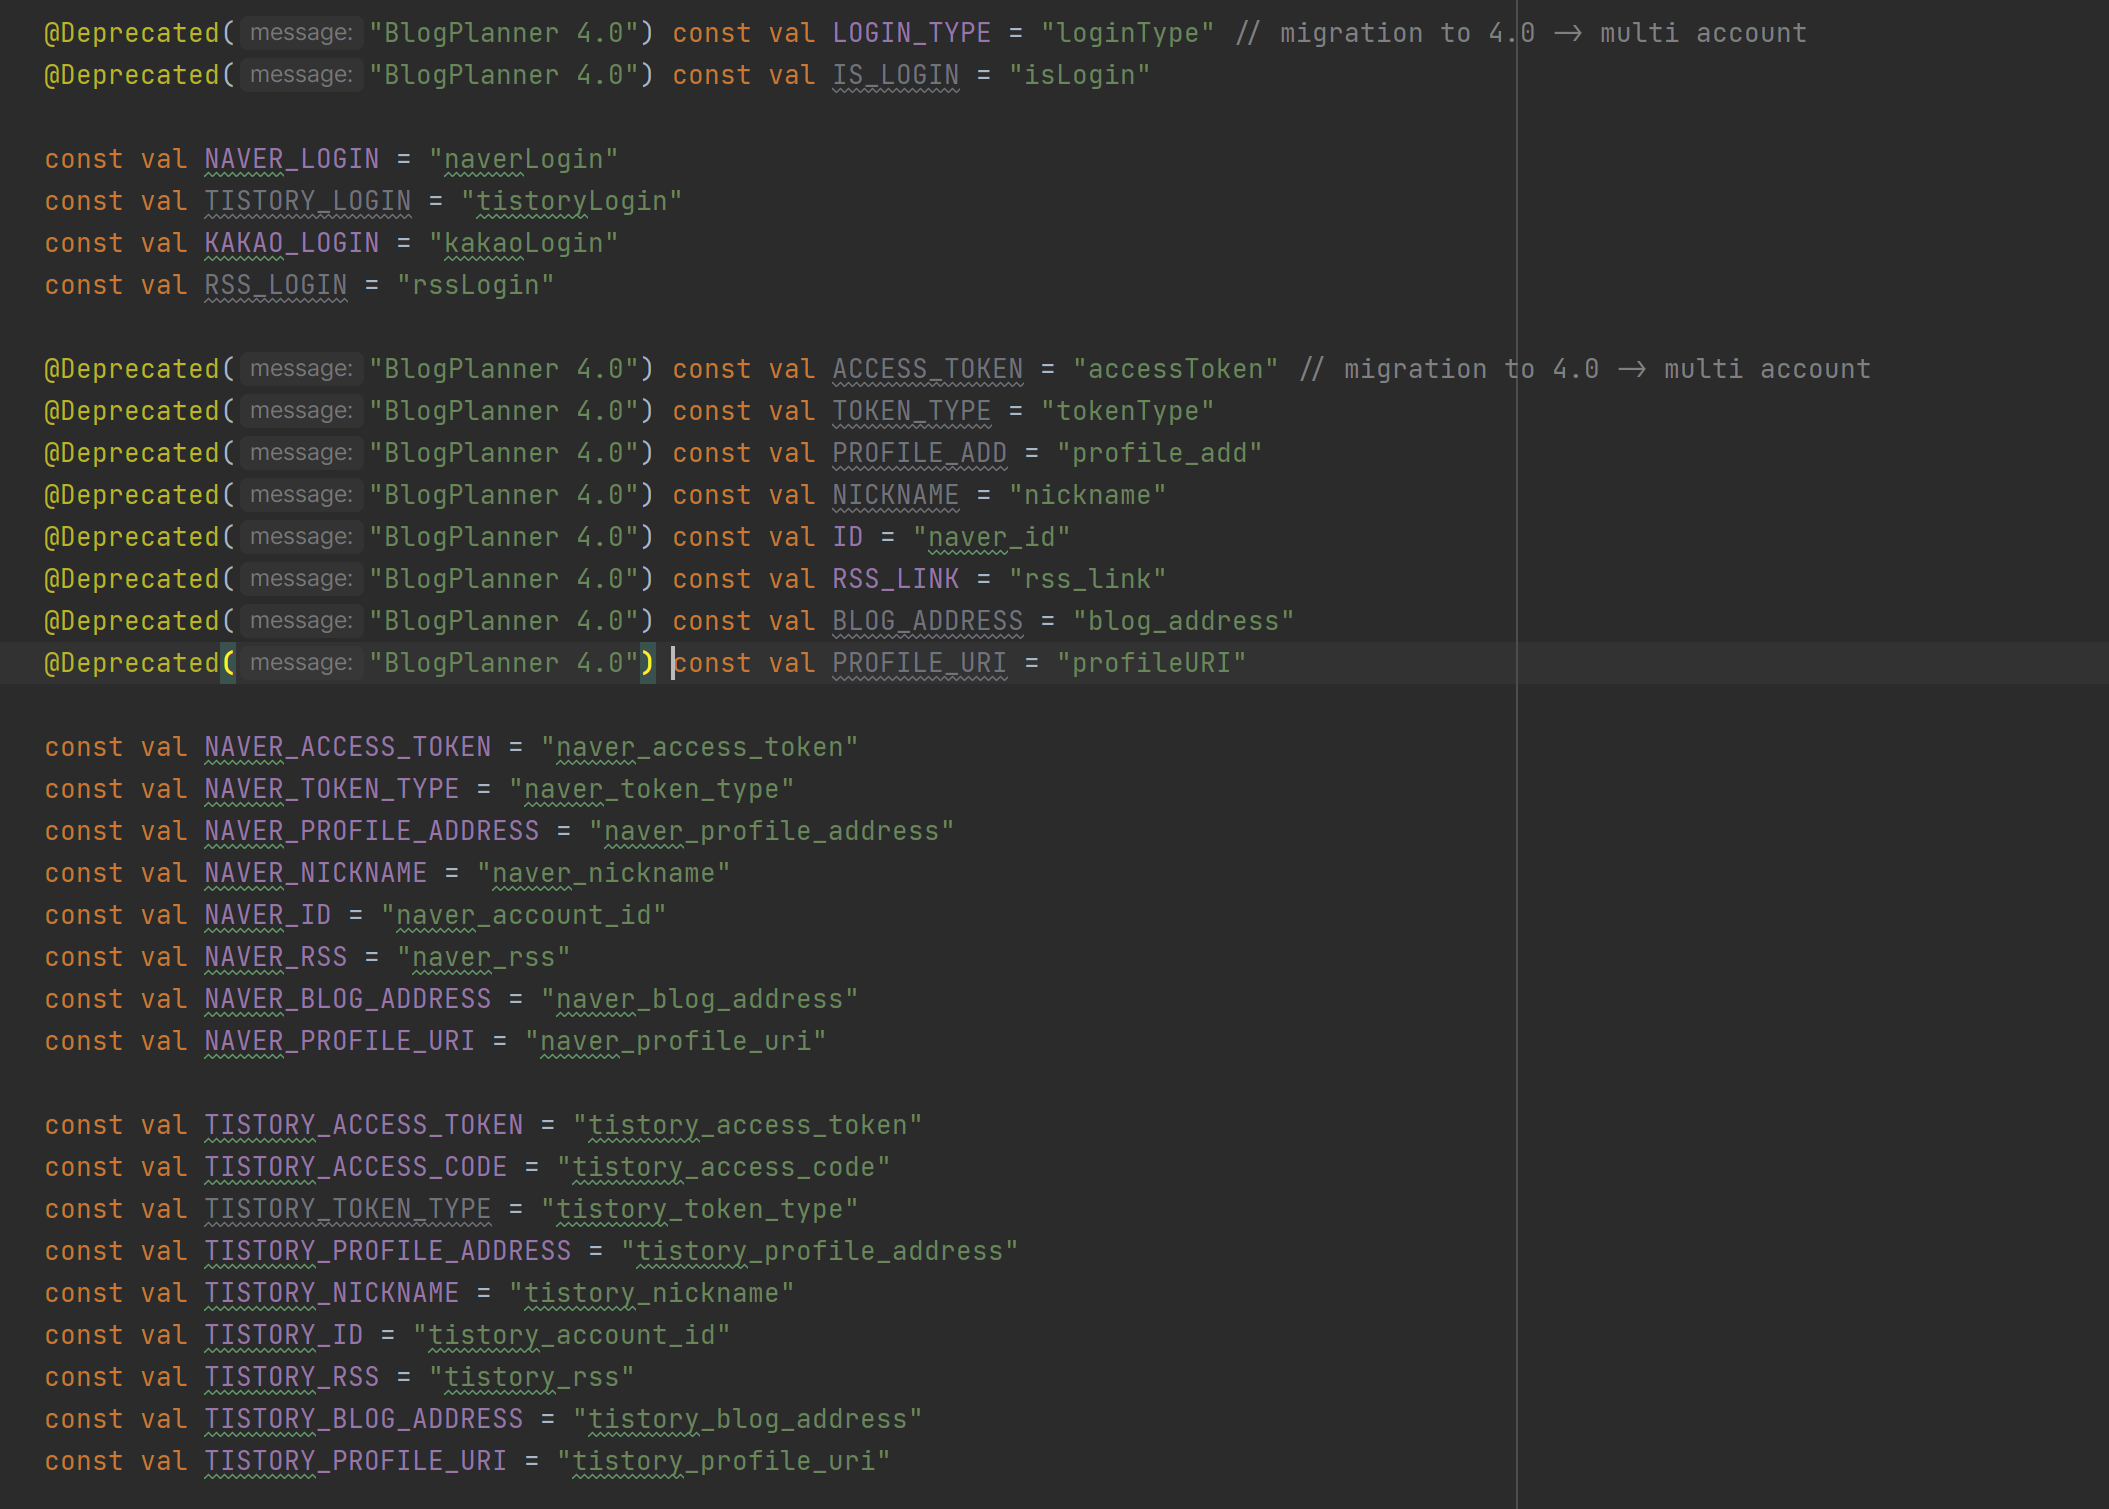
Task: Click the message hint on TOKEN_TYPE line
Action: 300,411
